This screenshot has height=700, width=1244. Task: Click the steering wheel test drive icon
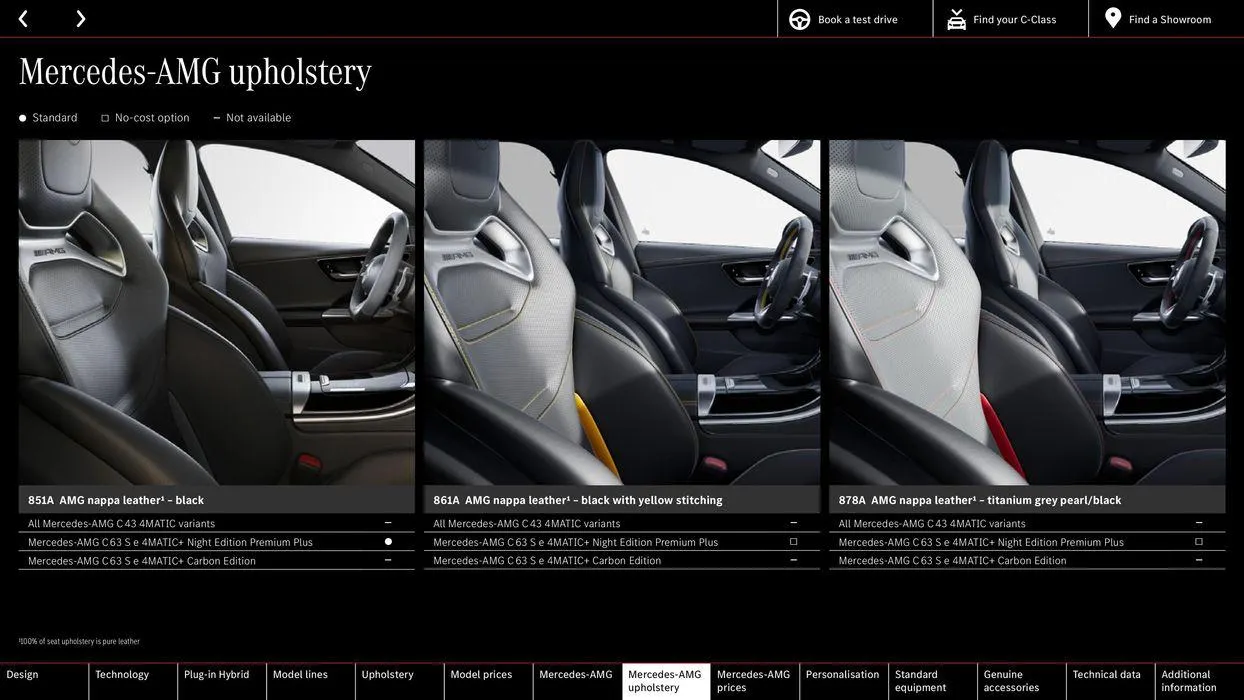click(x=799, y=19)
